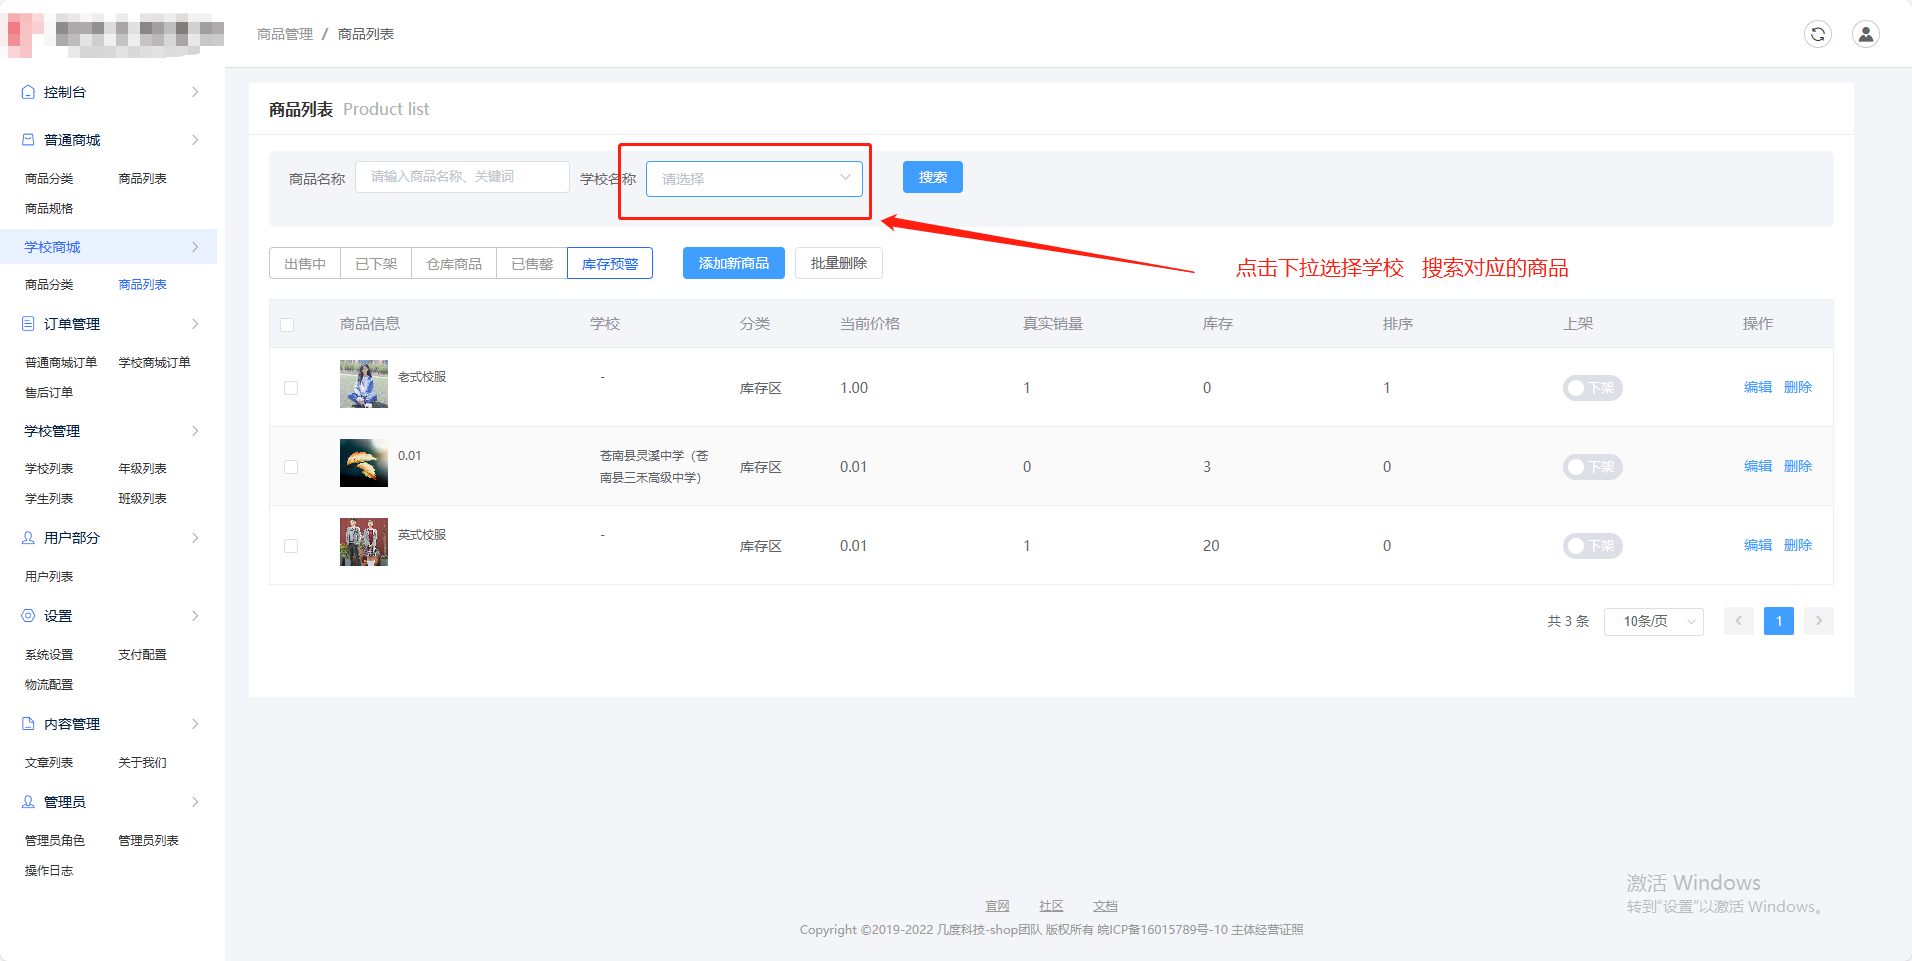Switch to the 已下架 tab
1912x961 pixels.
tap(376, 264)
